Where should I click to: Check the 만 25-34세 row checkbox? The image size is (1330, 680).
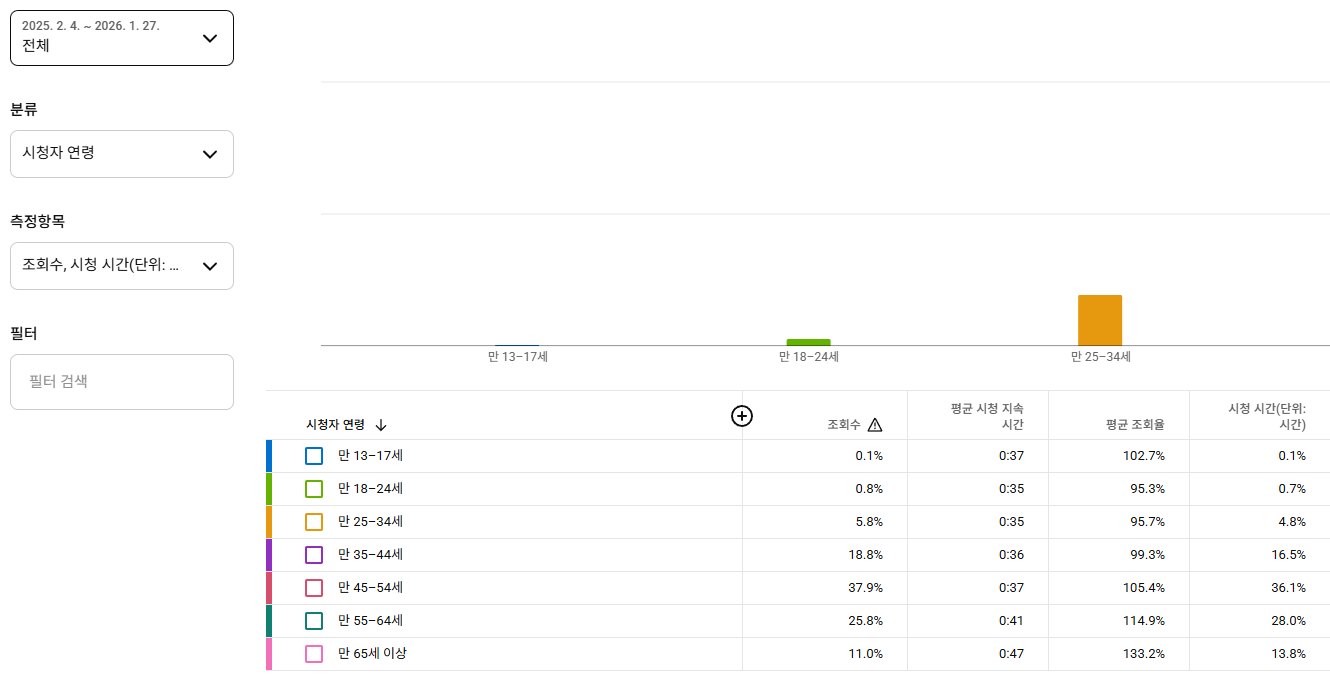pyautogui.click(x=313, y=521)
